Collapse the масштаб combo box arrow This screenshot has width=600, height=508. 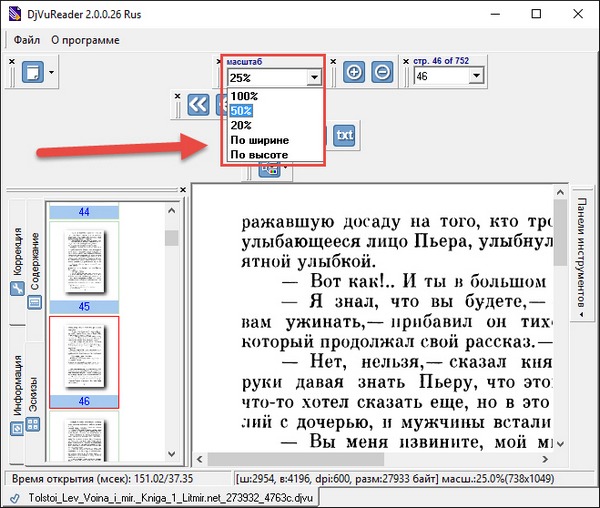(x=314, y=78)
